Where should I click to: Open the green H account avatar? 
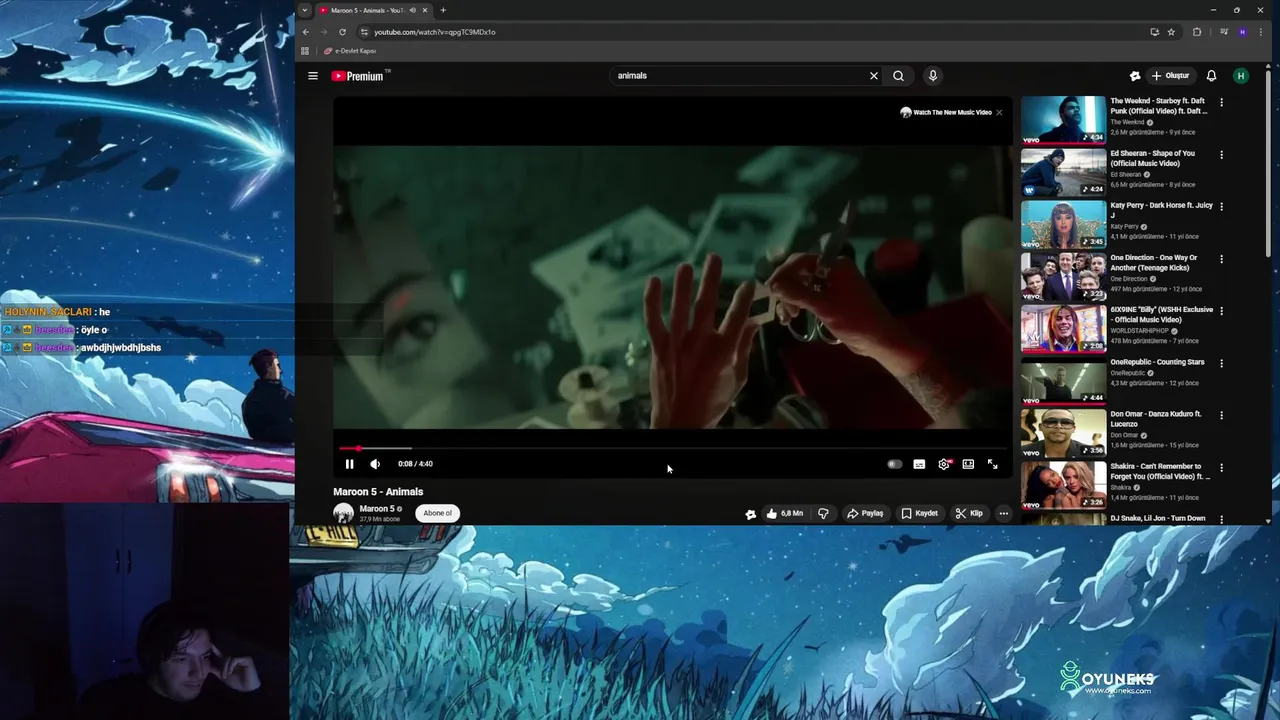click(1241, 76)
